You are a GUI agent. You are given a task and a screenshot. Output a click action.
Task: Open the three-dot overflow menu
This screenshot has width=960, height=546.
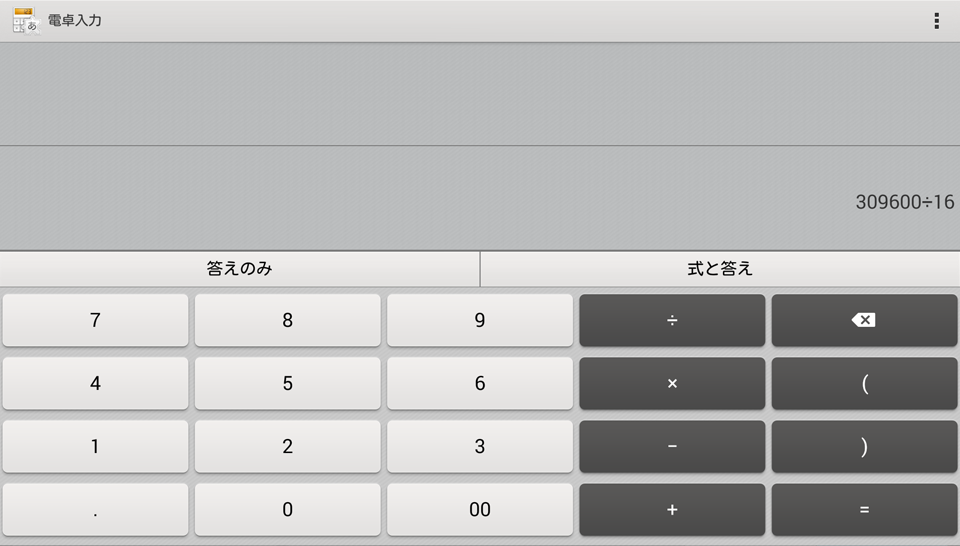point(936,21)
